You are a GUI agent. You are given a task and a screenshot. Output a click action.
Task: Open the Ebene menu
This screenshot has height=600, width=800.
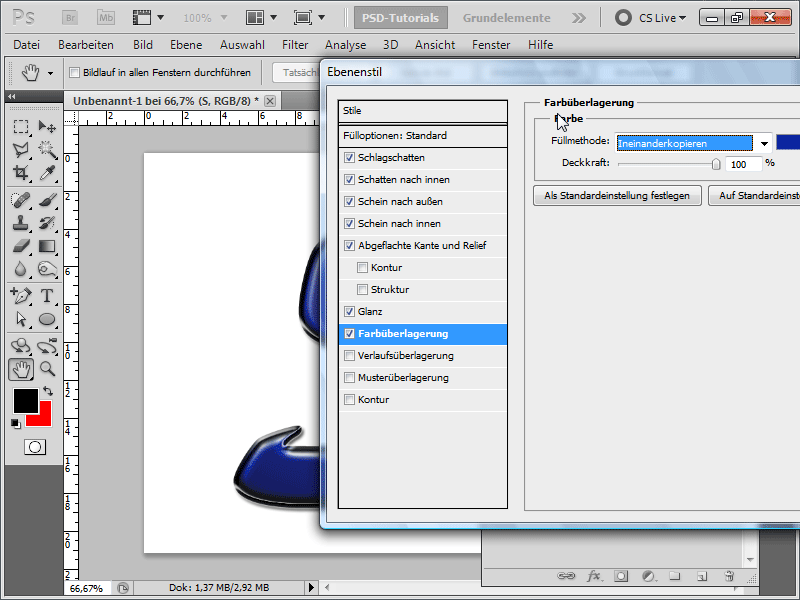pyautogui.click(x=186, y=45)
